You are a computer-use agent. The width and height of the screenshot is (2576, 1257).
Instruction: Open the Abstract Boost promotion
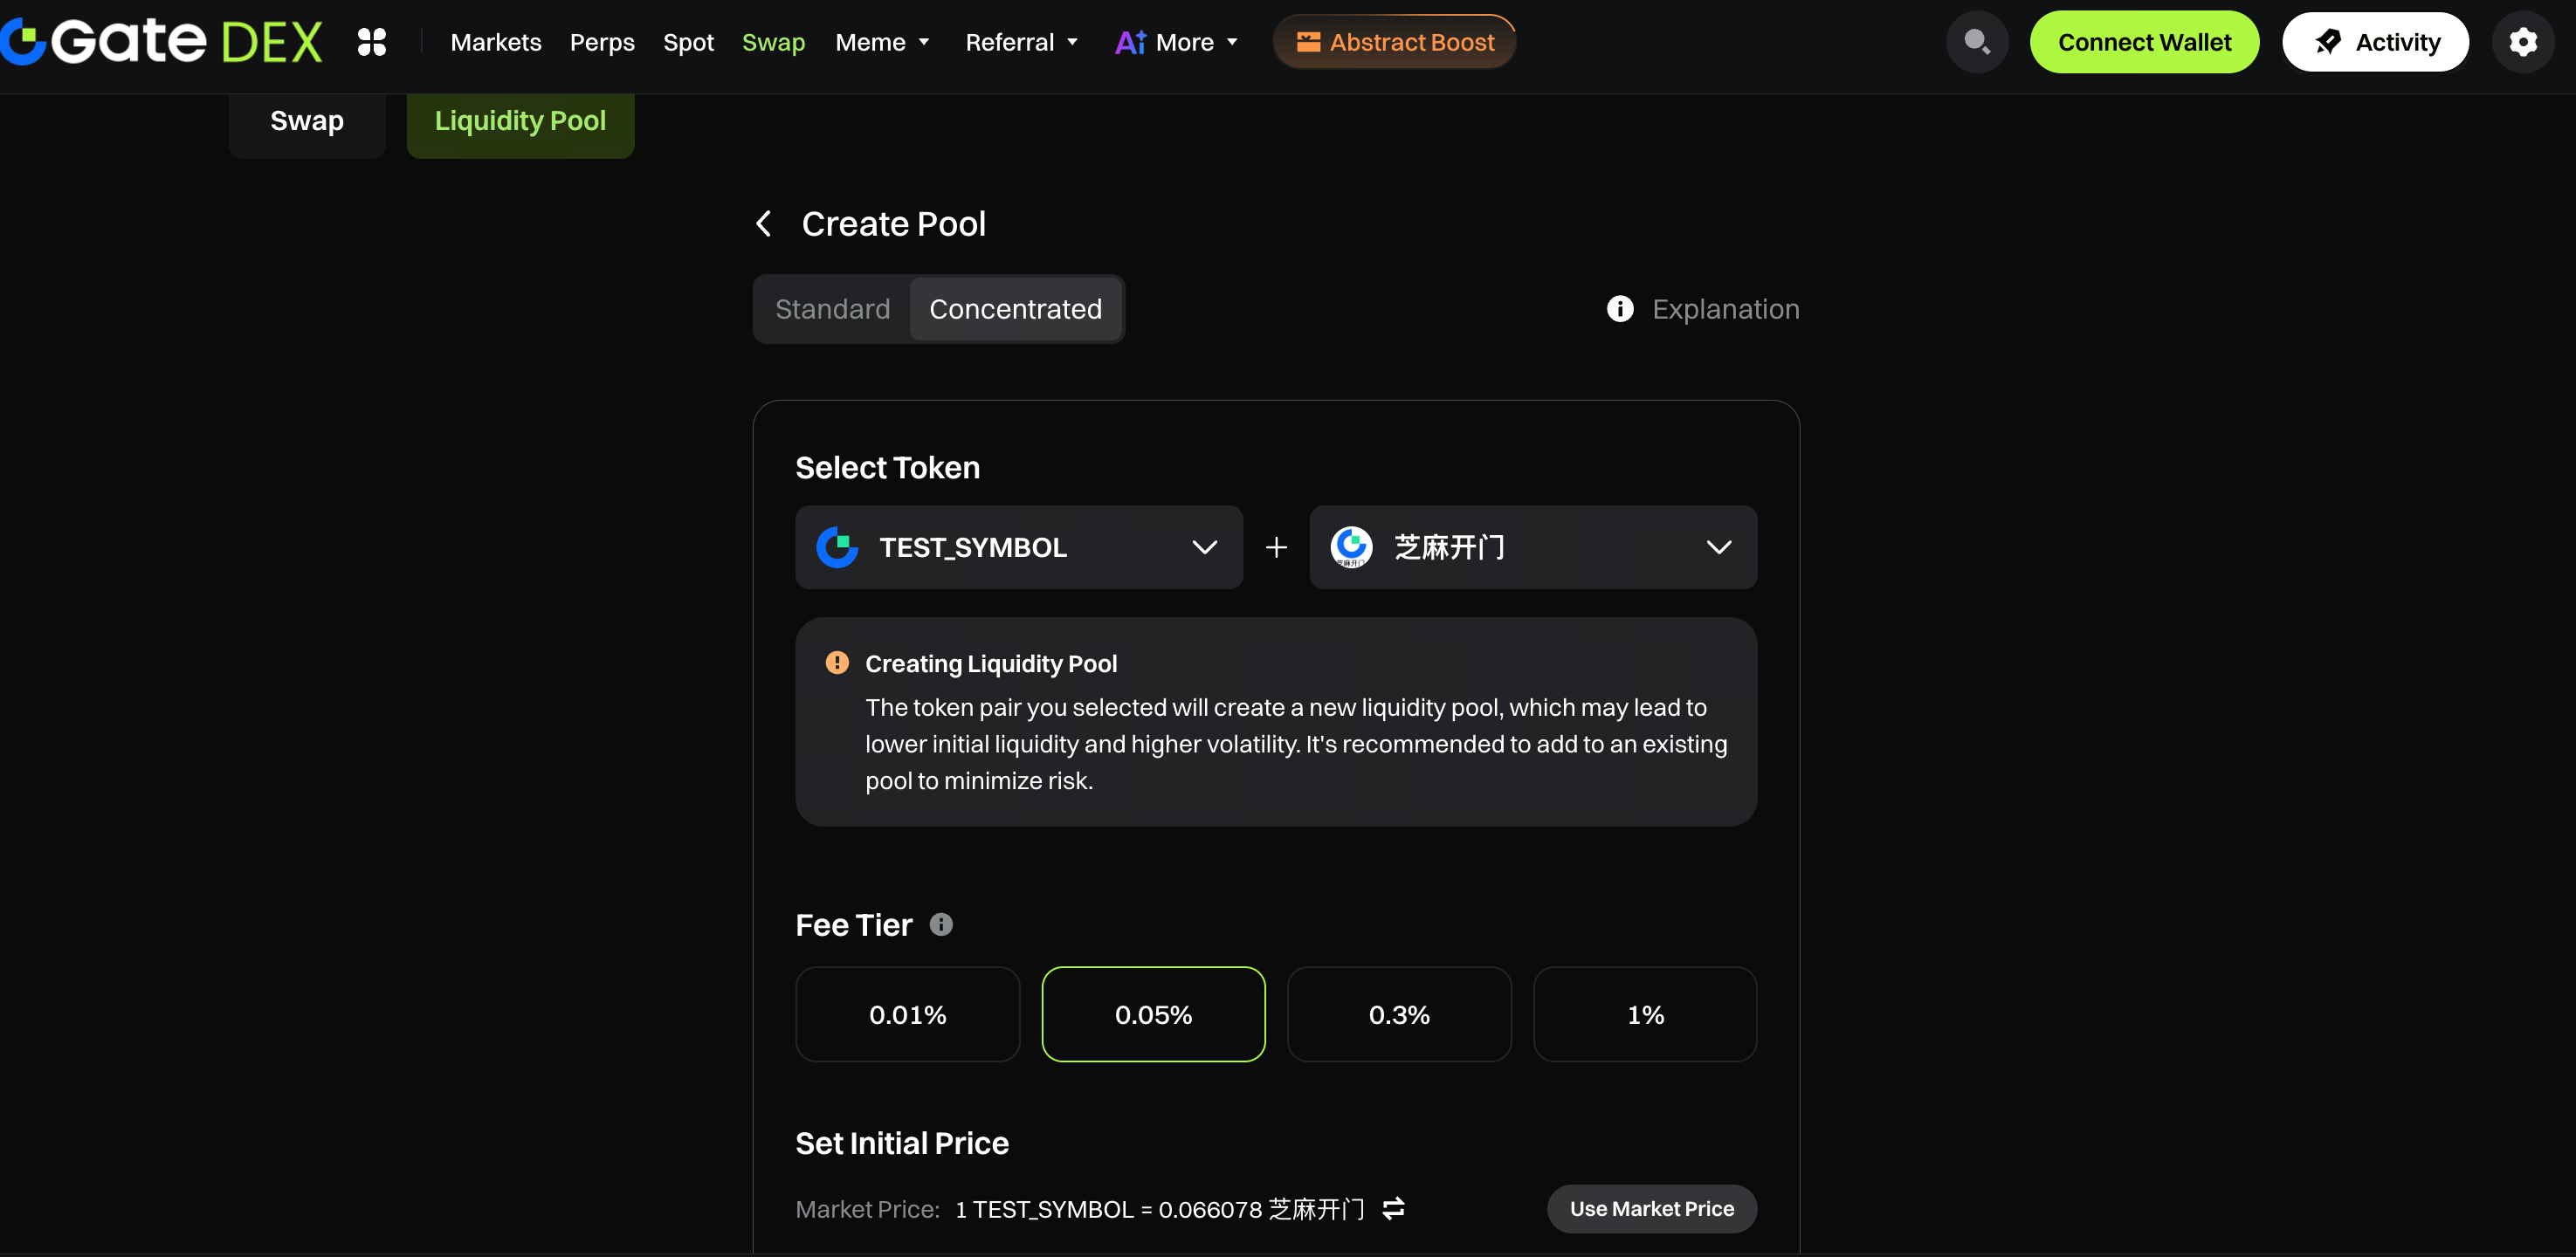point(1394,42)
